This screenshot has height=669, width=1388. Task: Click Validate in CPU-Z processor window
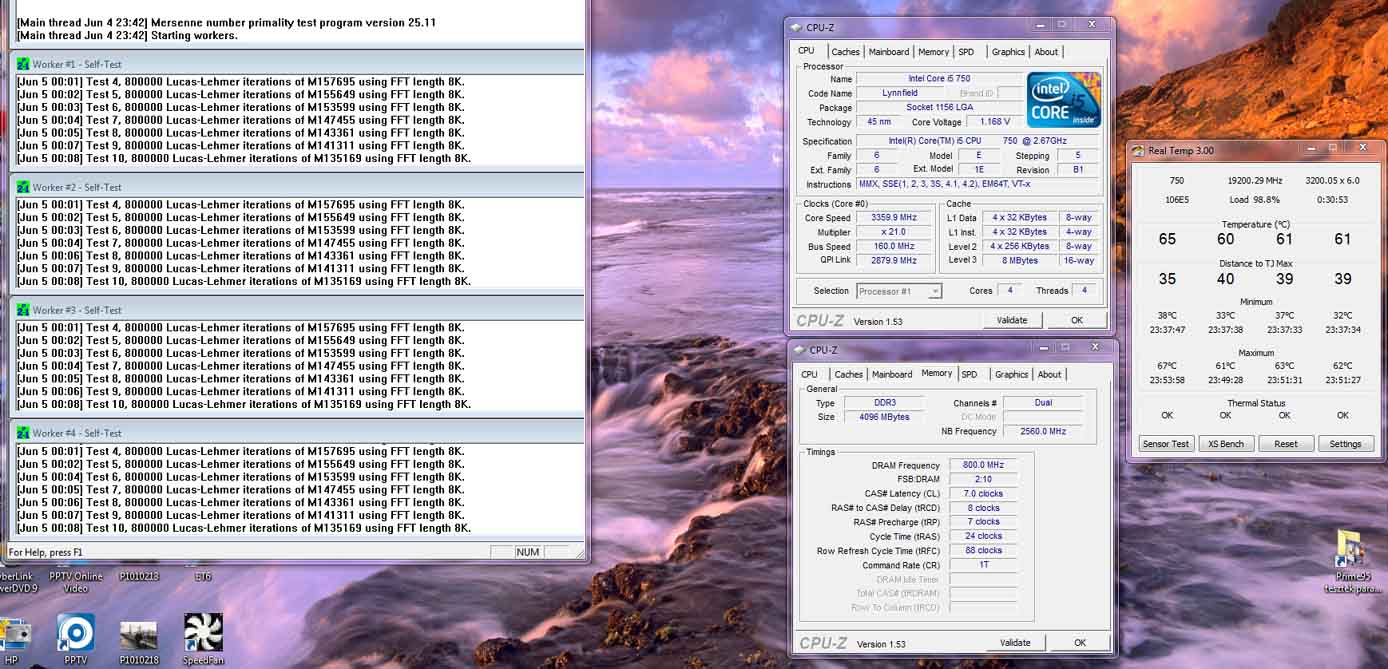point(1012,320)
